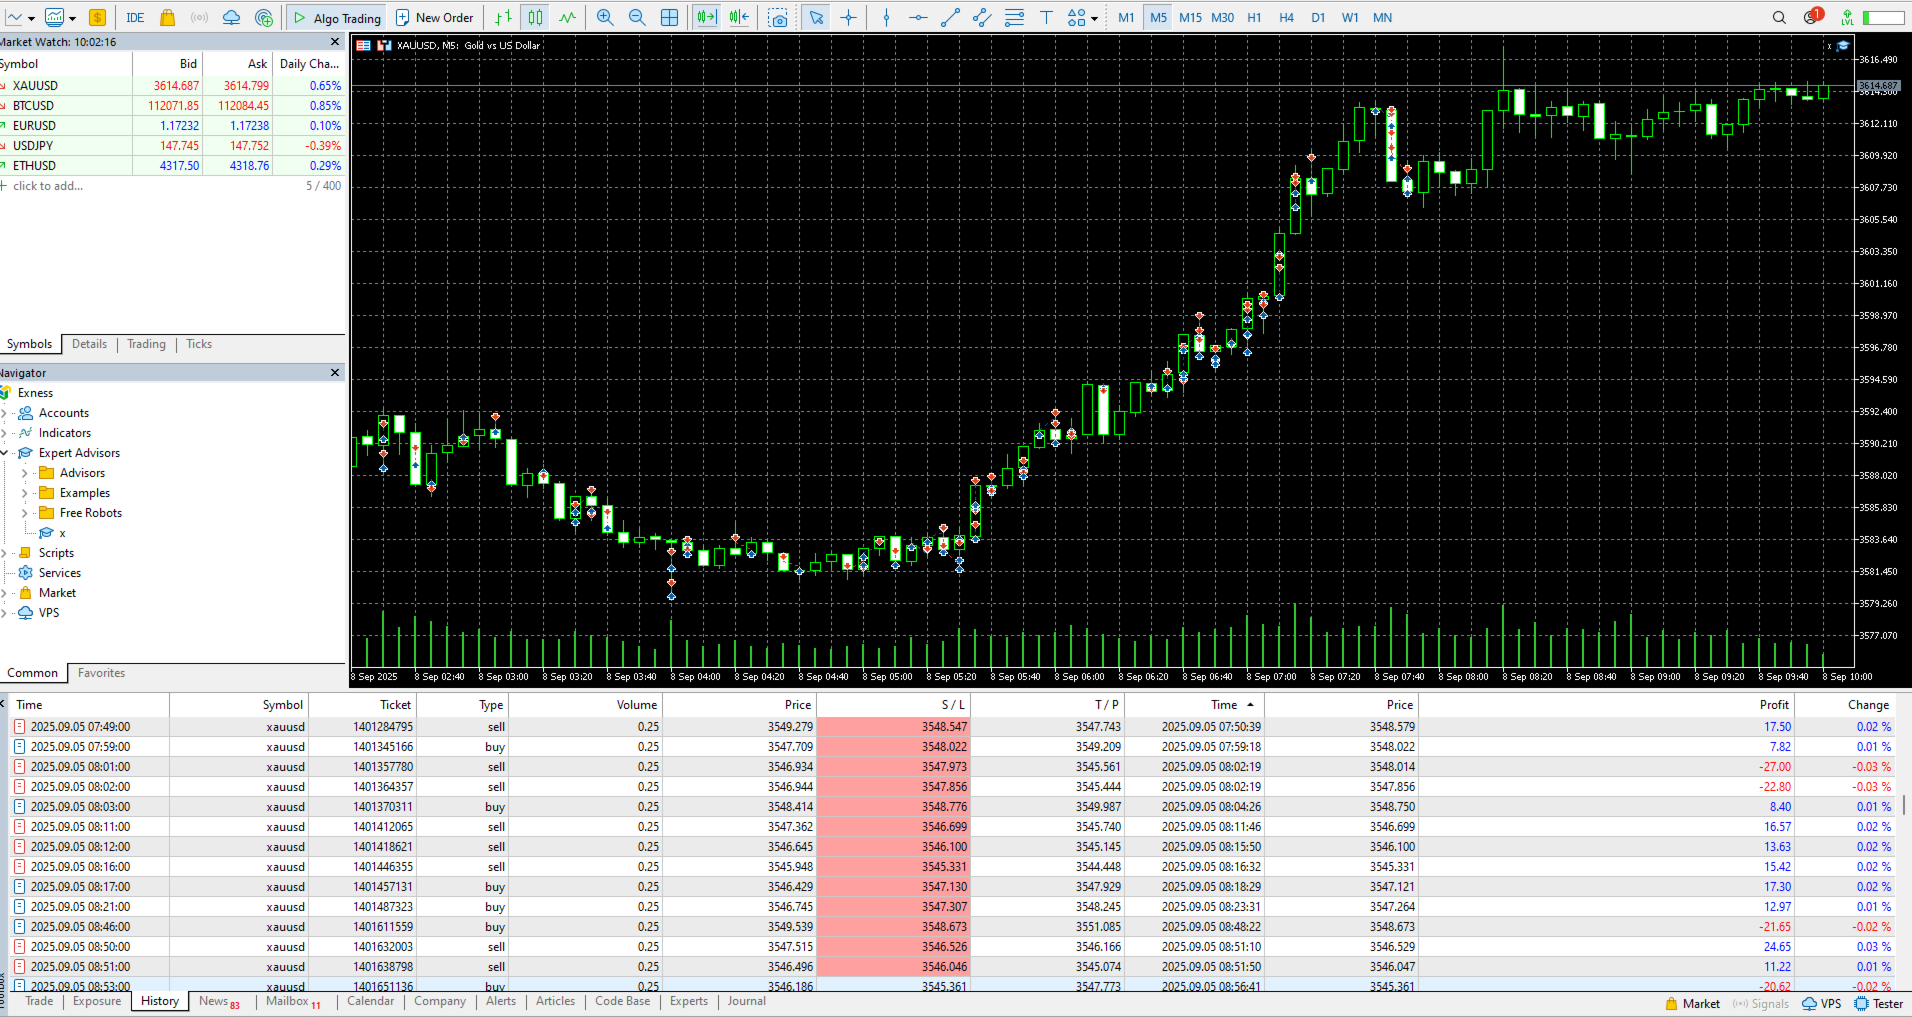Click the New Order button
Image resolution: width=1912 pixels, height=1017 pixels.
[435, 17]
